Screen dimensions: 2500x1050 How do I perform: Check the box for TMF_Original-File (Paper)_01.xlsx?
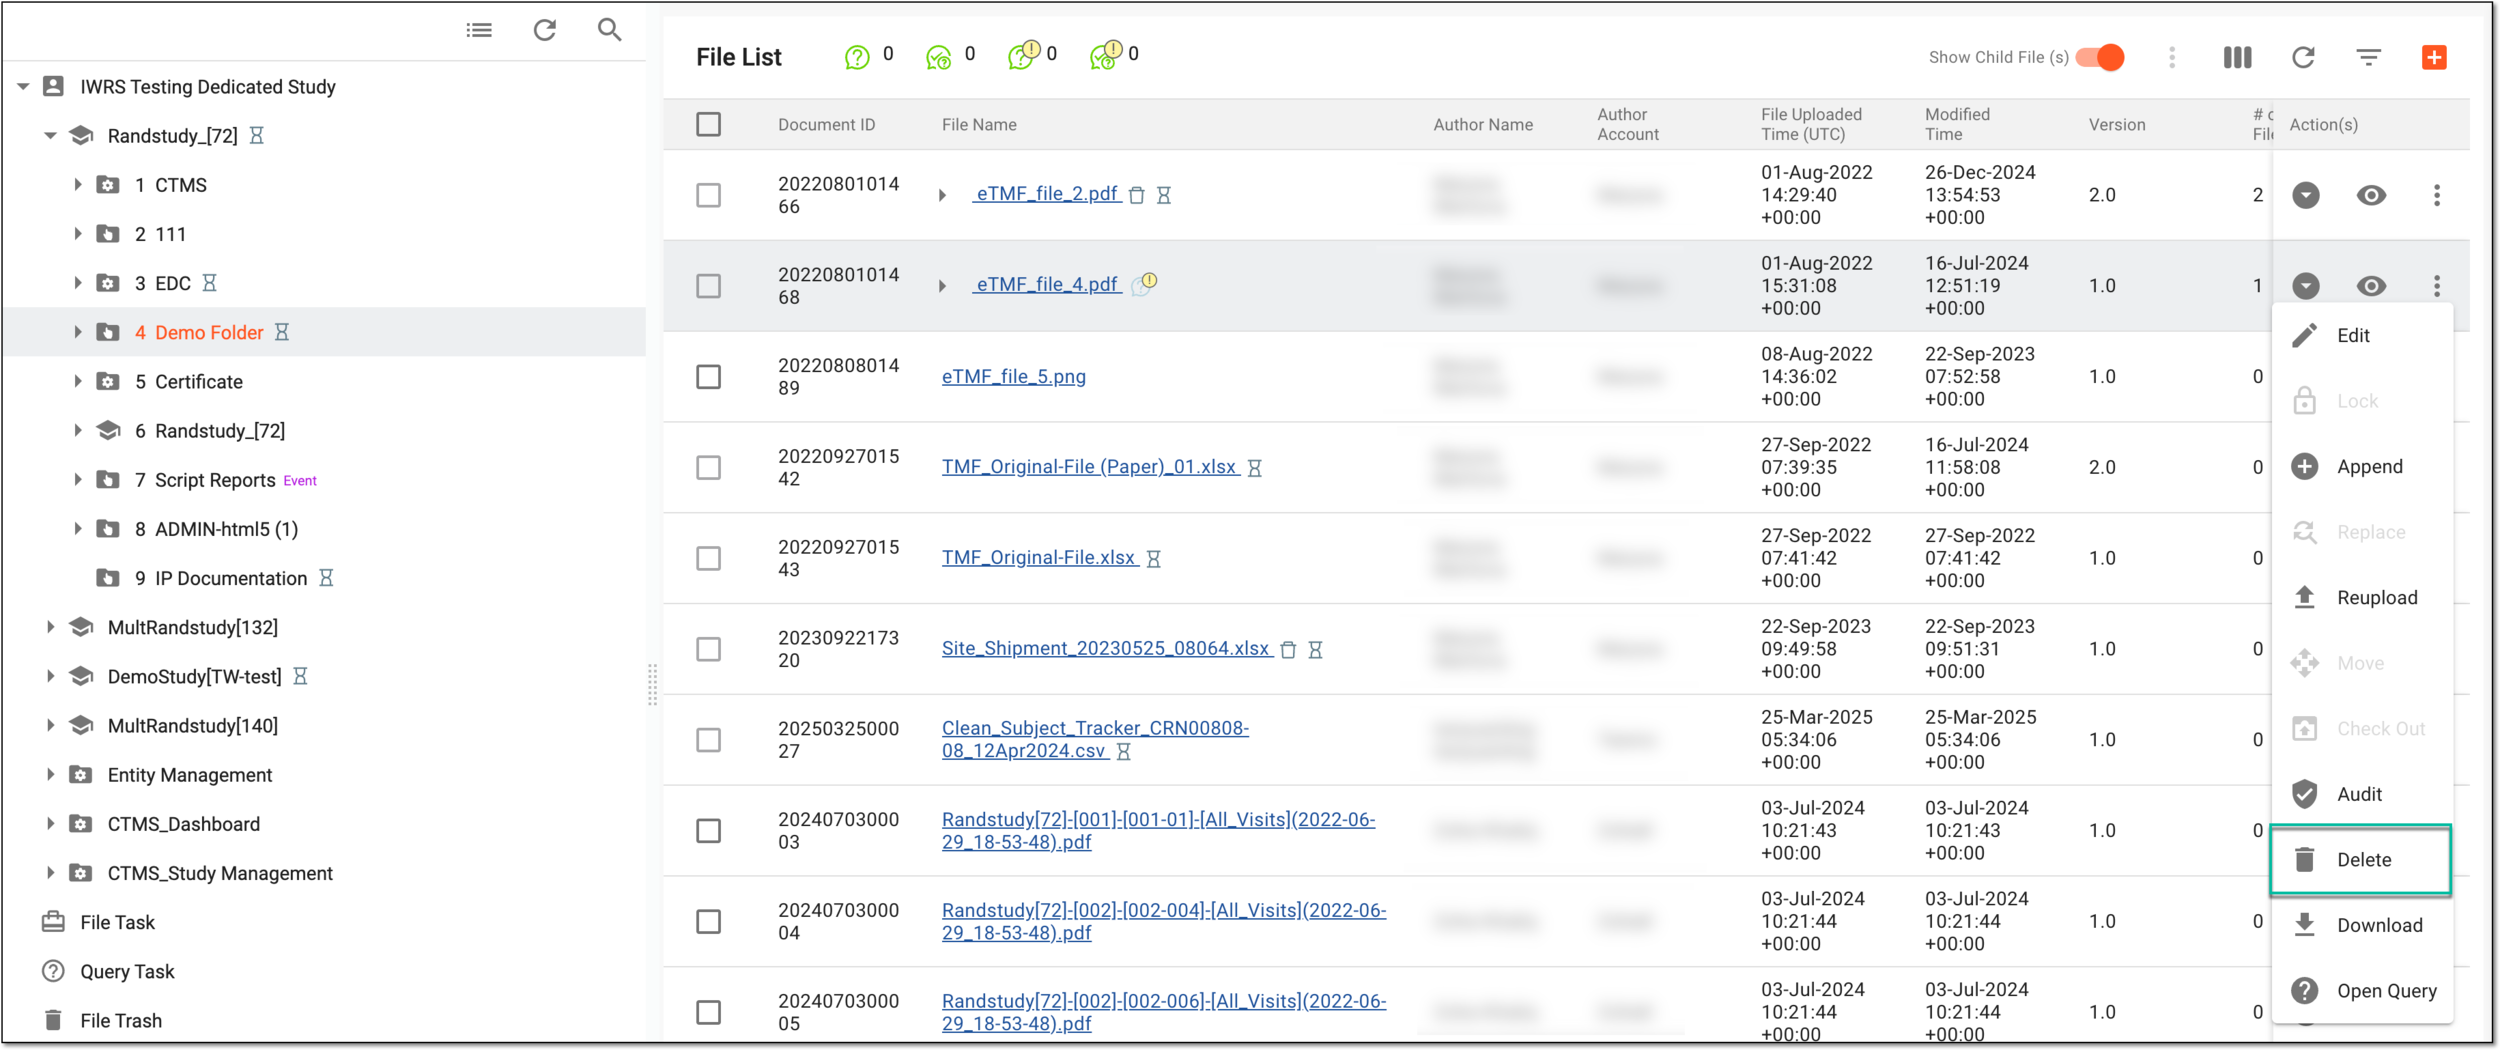(x=709, y=467)
